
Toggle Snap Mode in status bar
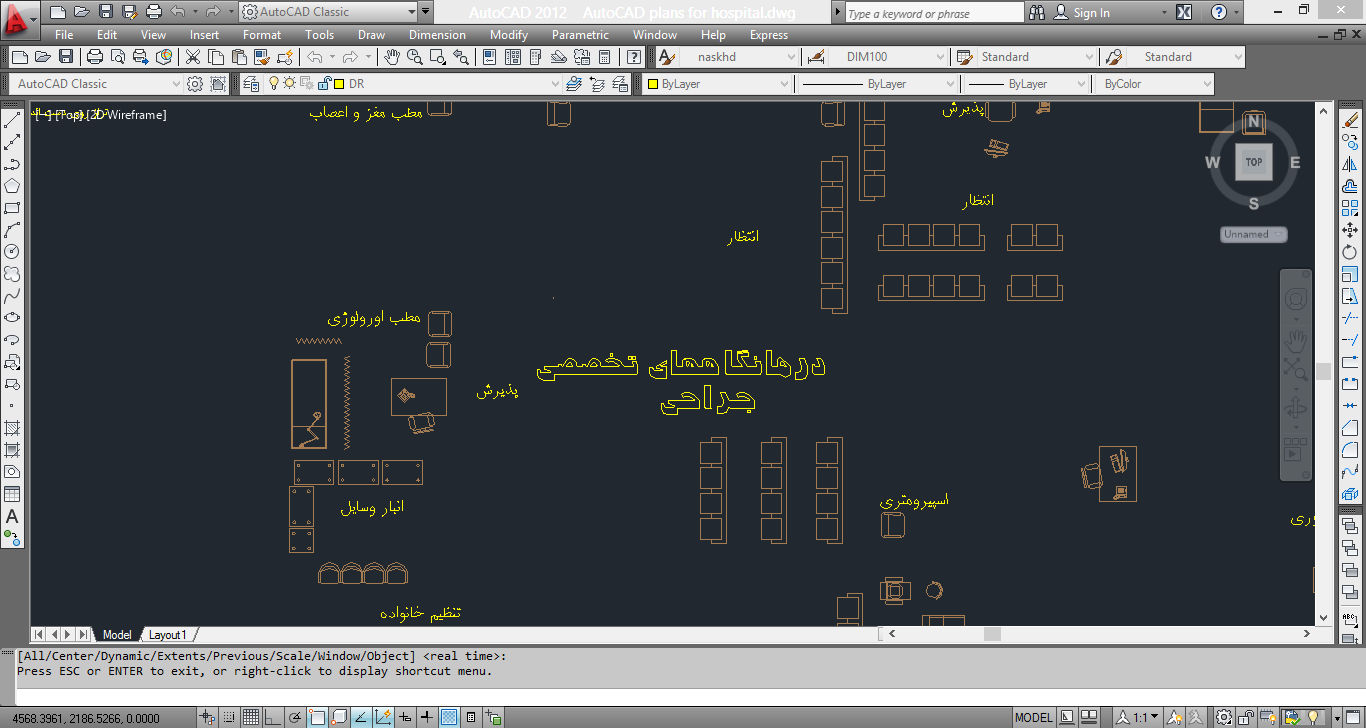point(229,717)
